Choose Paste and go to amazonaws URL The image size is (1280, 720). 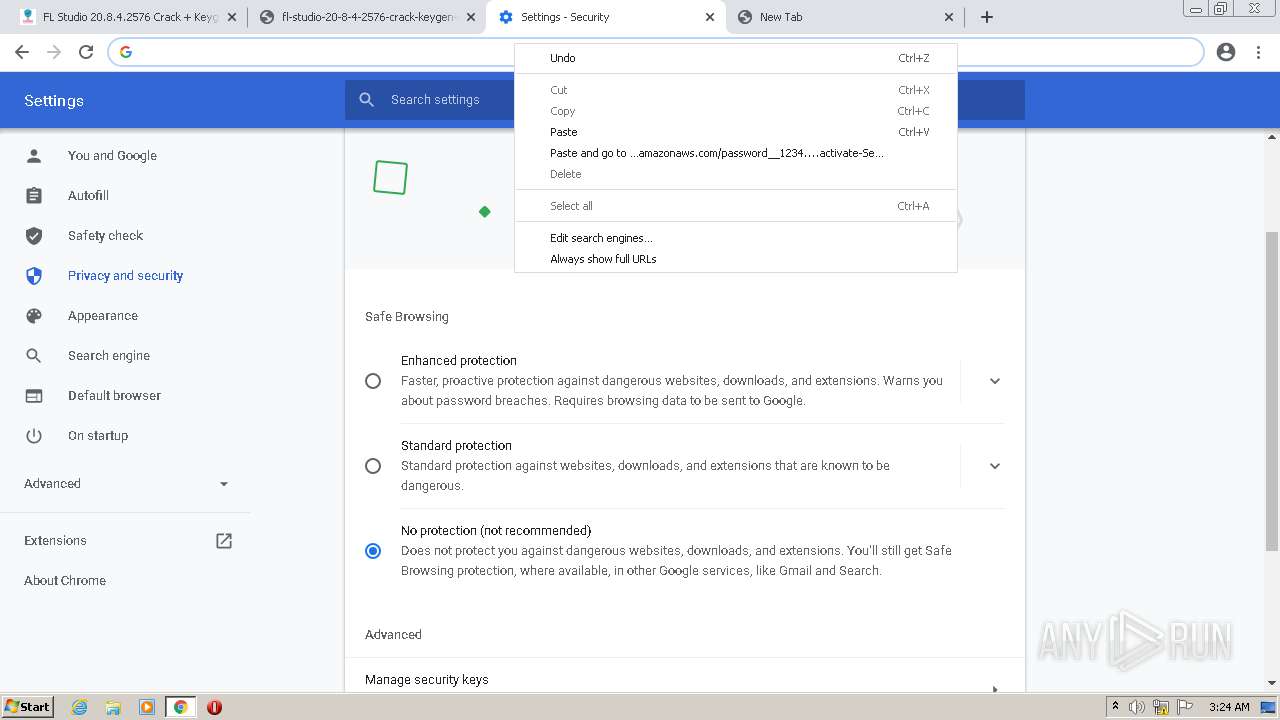point(736,153)
